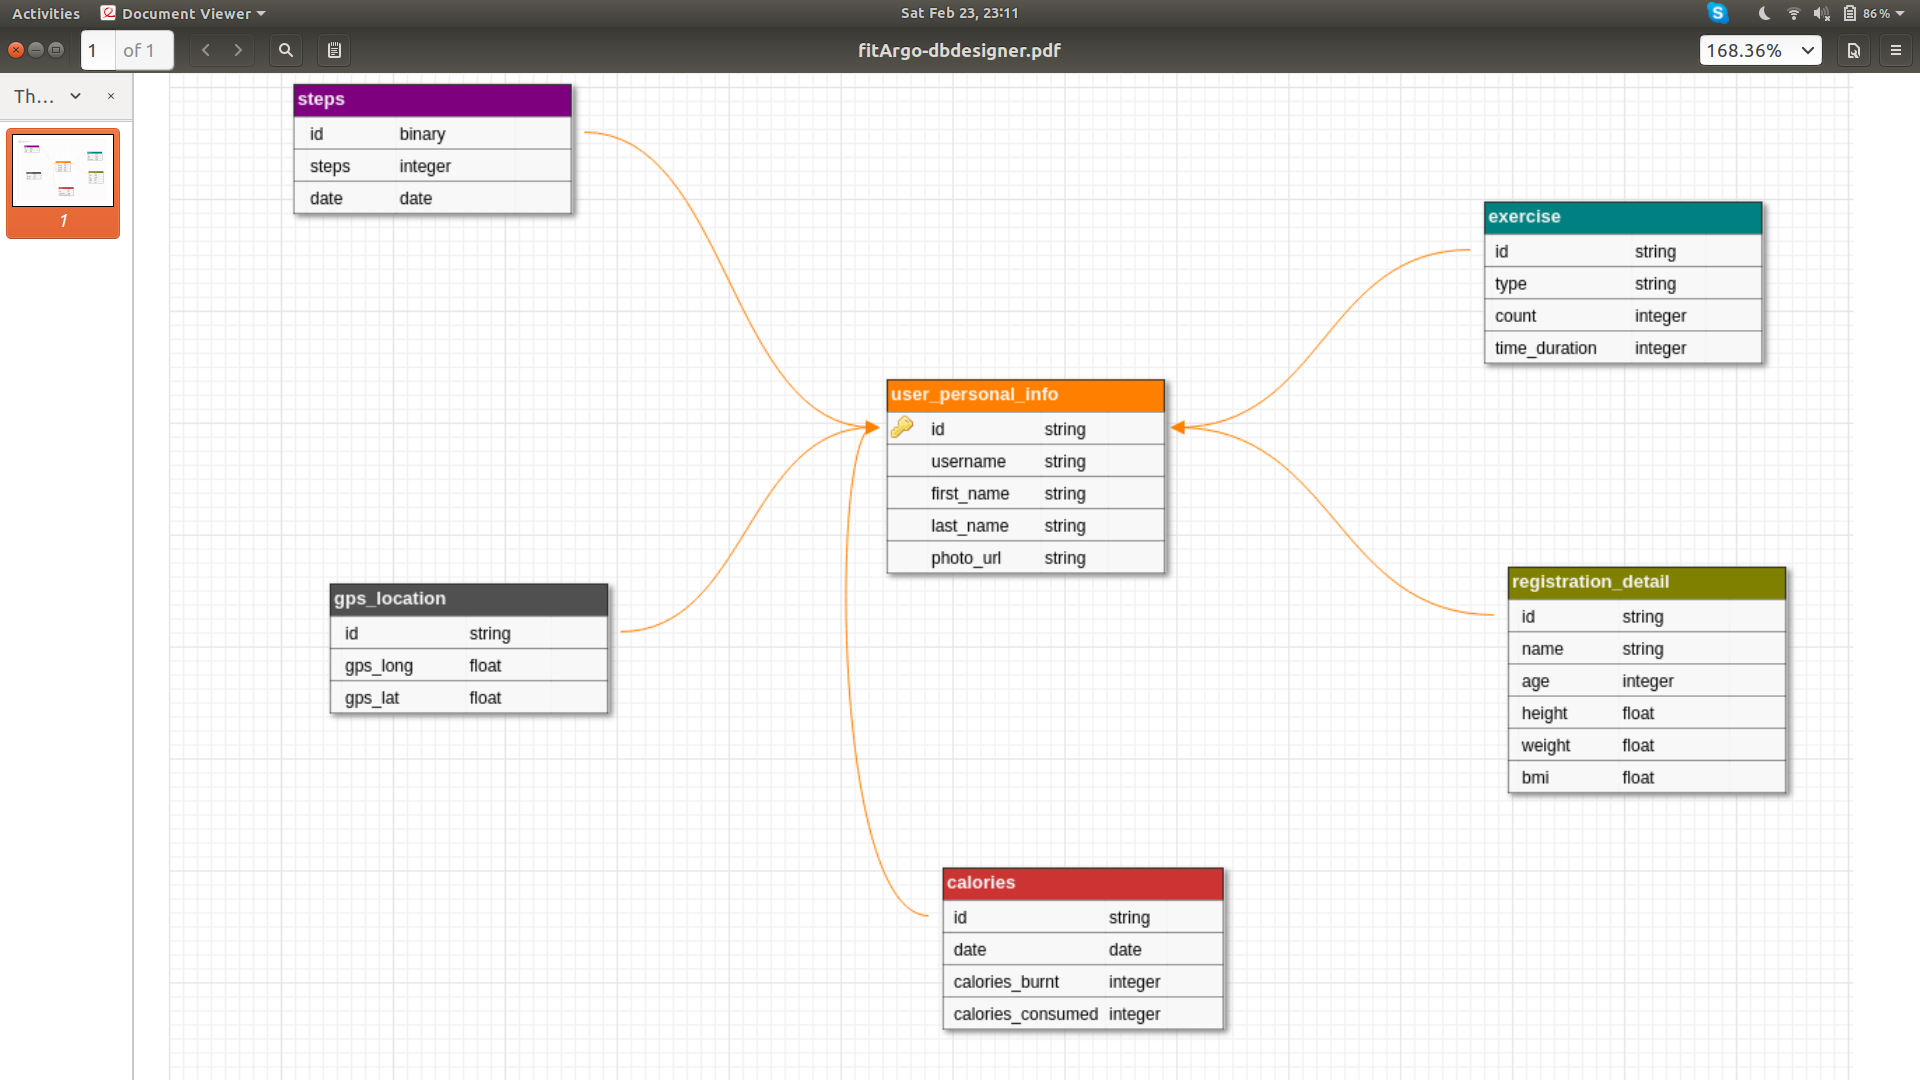Go to the next page arrow
The width and height of the screenshot is (1920, 1080).
click(238, 50)
